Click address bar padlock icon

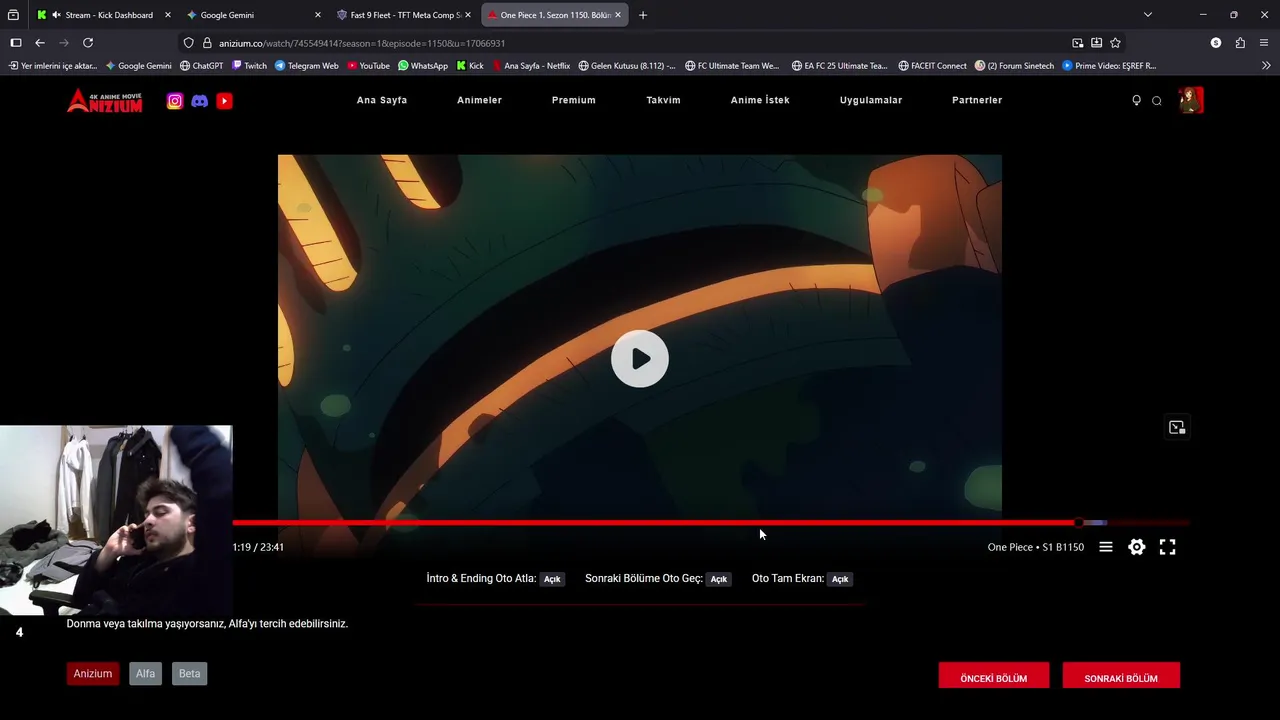point(207,43)
